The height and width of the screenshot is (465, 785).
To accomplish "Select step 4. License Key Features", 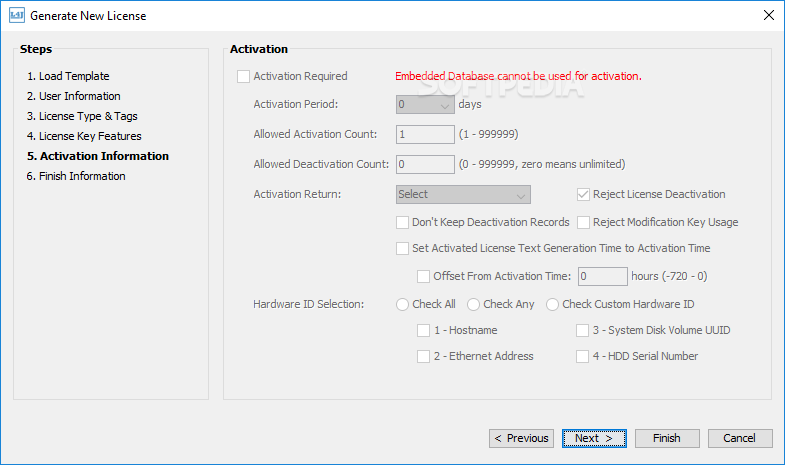I will 84,136.
